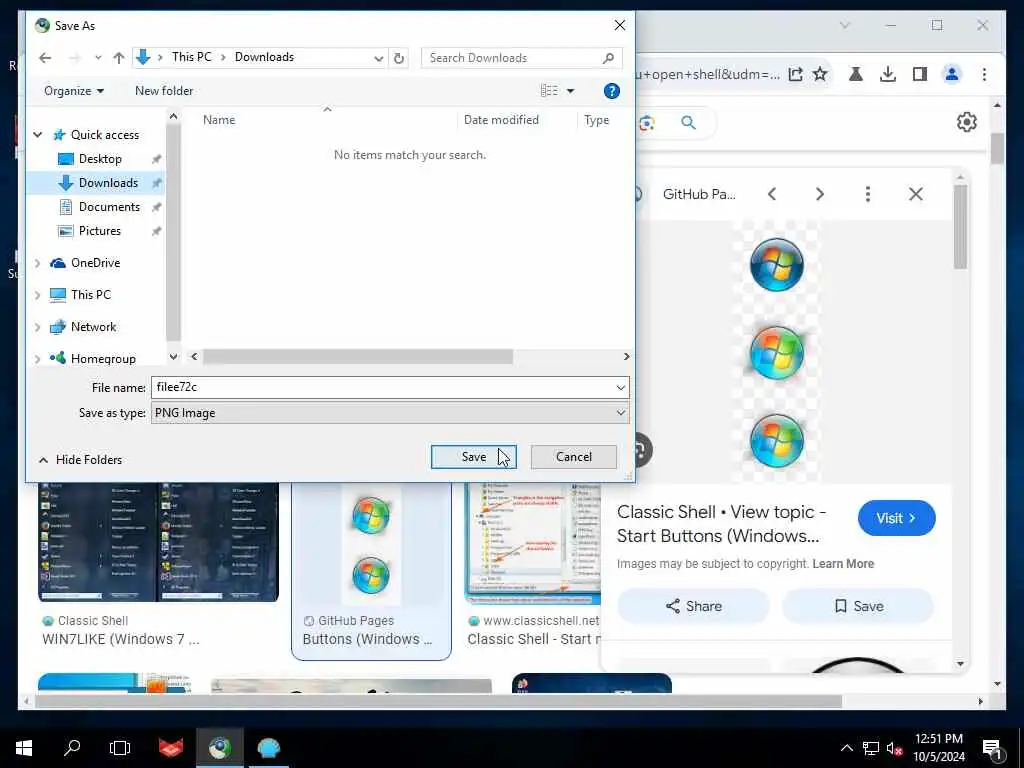Open image preview more options
The width and height of the screenshot is (1024, 768).
point(868,194)
